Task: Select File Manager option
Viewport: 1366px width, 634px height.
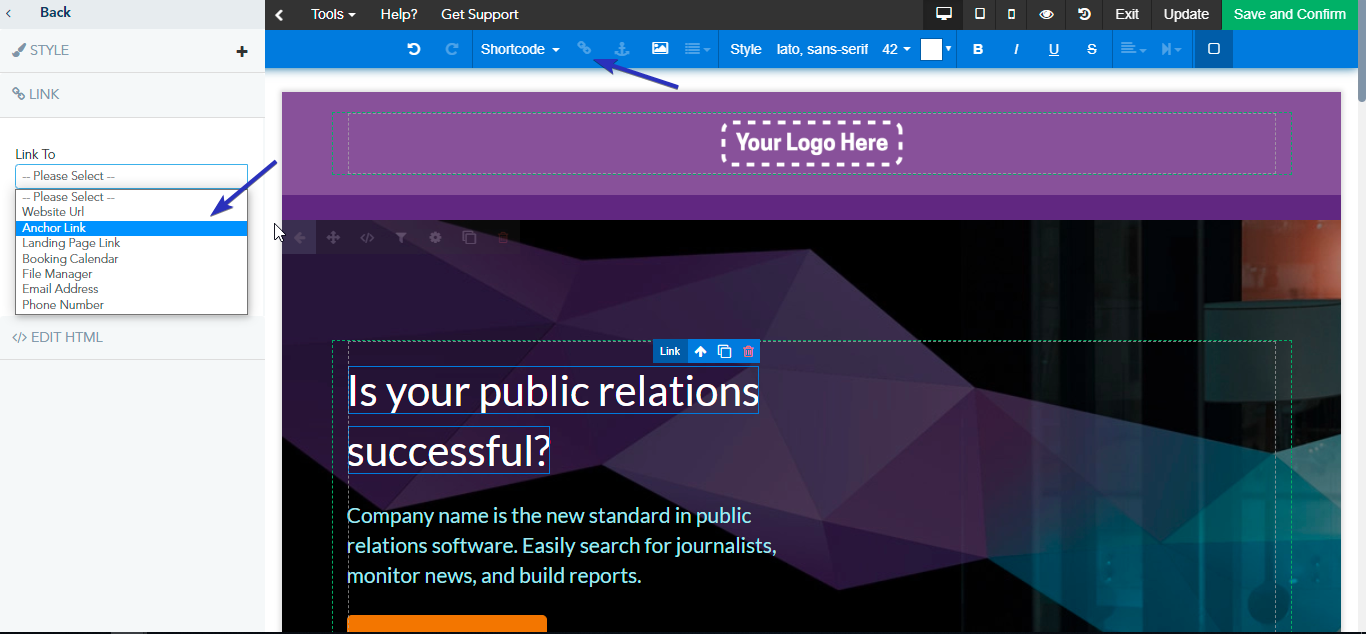Action: pos(131,274)
